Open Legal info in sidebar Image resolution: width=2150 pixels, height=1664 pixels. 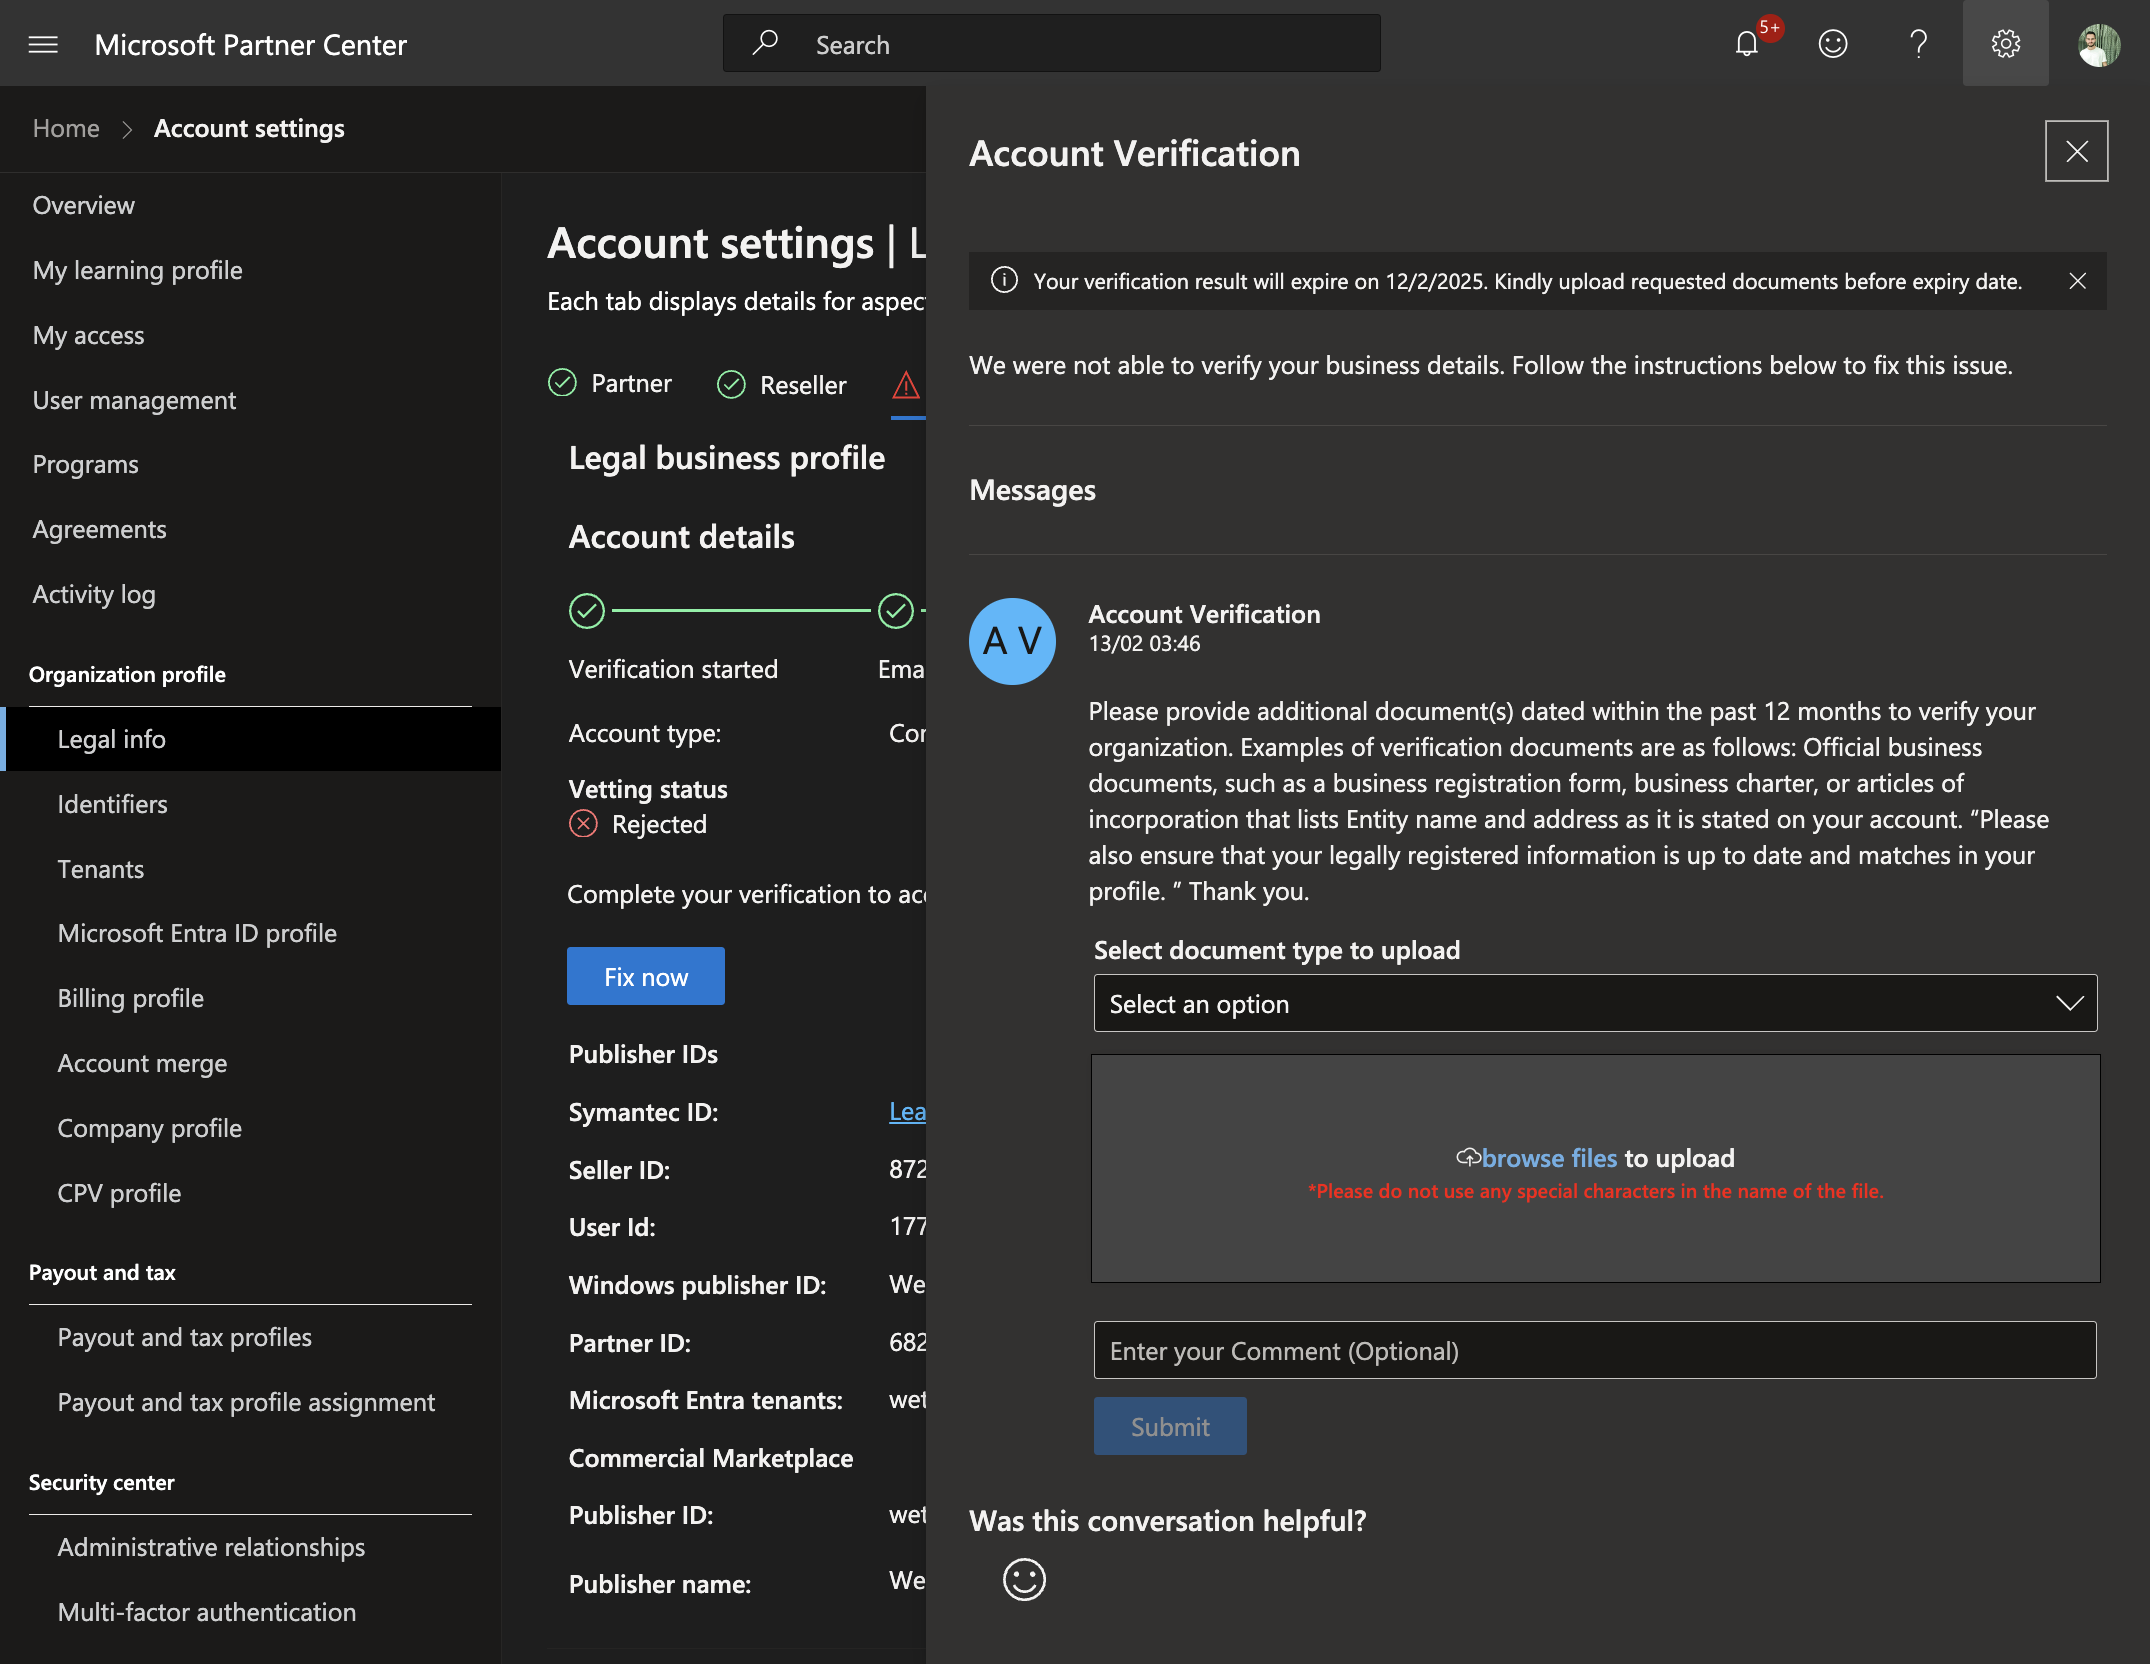pyautogui.click(x=250, y=739)
